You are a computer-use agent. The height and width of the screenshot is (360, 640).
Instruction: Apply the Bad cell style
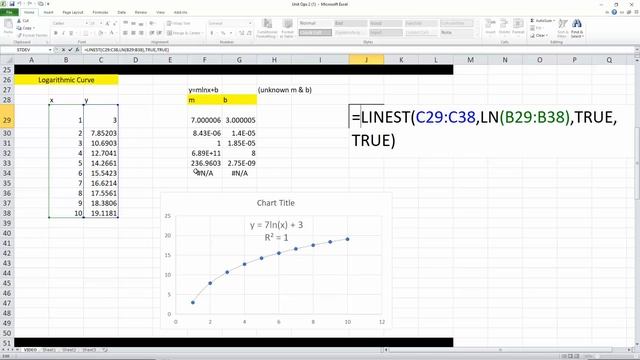pyautogui.click(x=350, y=23)
